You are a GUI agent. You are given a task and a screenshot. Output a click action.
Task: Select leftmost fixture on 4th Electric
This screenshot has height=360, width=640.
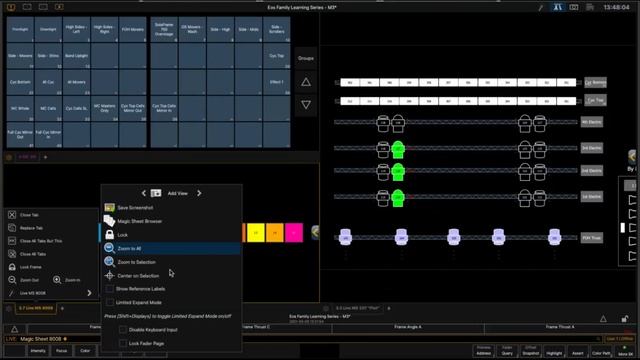[383, 123]
